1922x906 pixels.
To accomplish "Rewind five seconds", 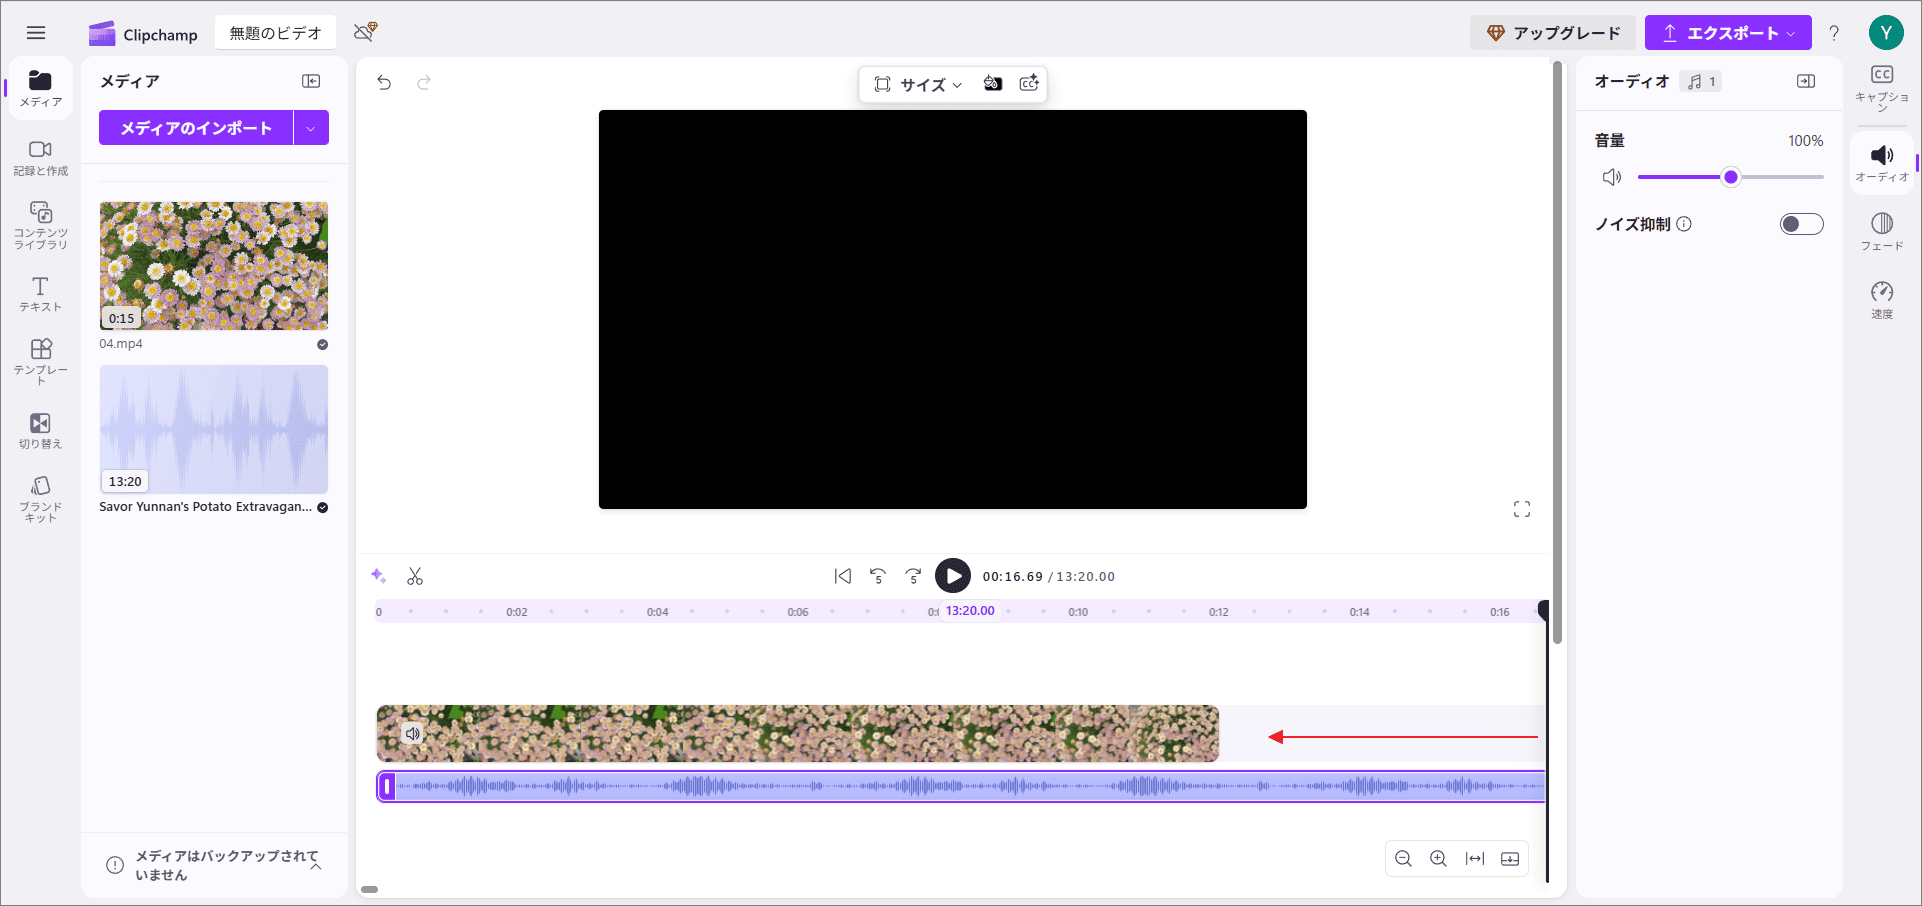I will 878,576.
